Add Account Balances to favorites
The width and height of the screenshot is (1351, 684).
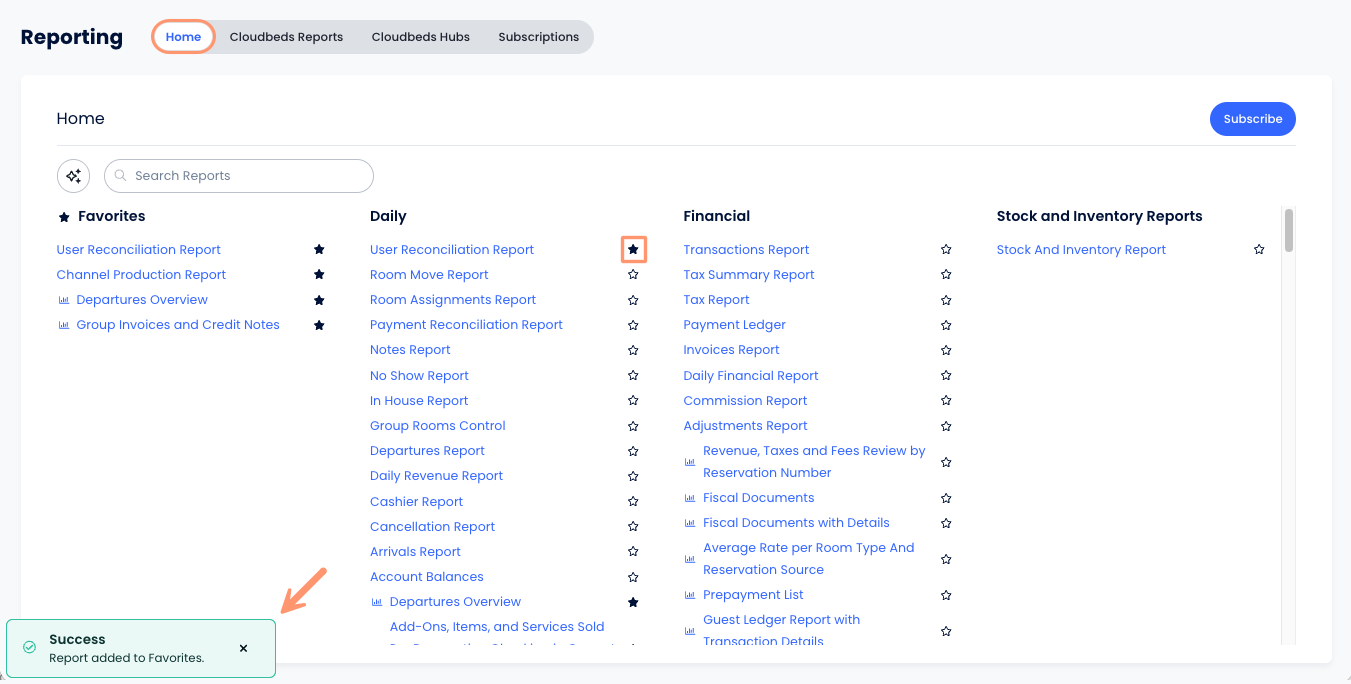coord(633,577)
